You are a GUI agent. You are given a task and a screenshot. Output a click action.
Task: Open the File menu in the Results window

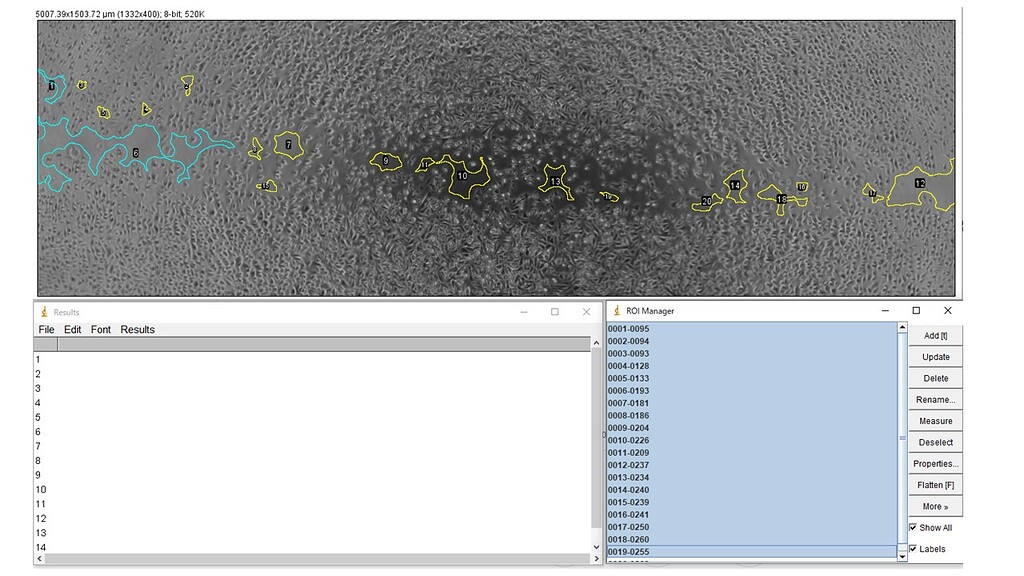pos(46,329)
